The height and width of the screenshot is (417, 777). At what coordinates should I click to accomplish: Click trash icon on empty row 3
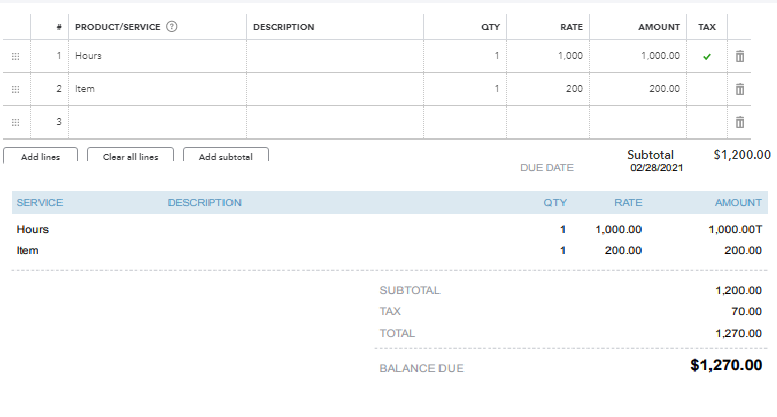[740, 122]
